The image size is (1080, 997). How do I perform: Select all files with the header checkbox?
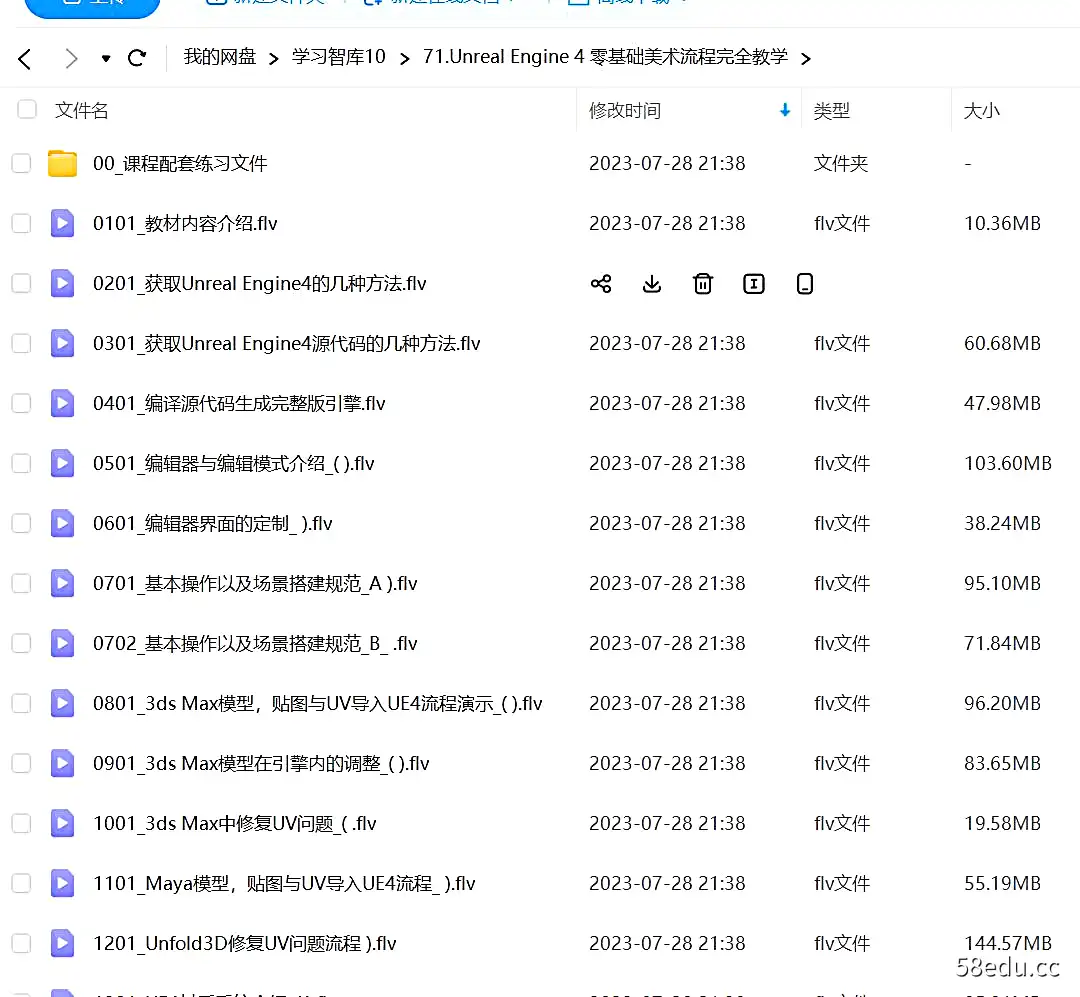coord(26,110)
